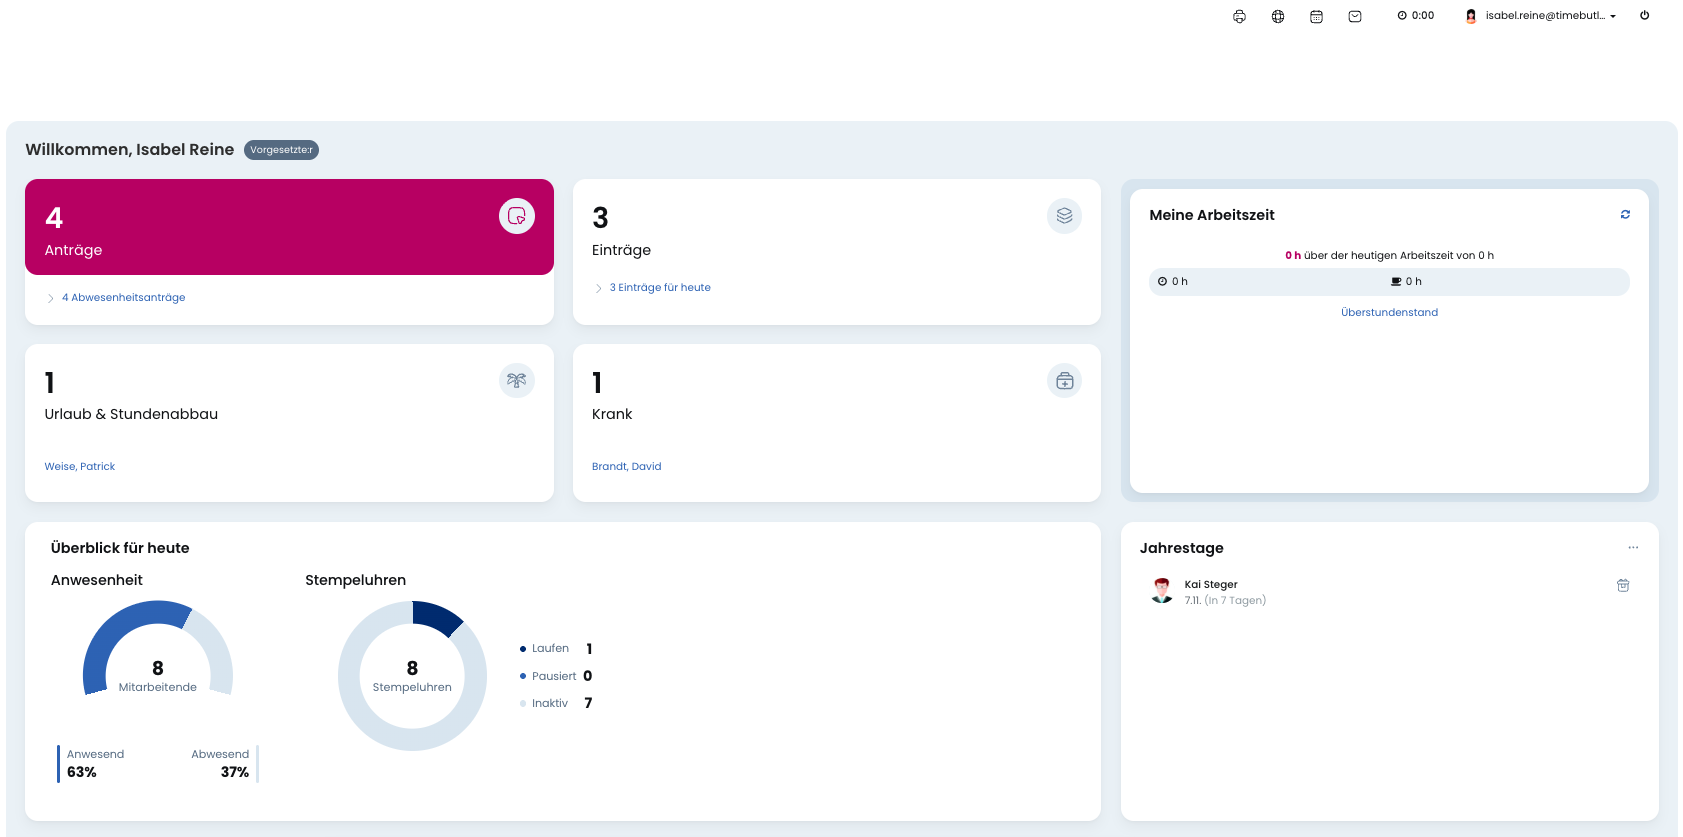Screen dimensions: 1683x837
Task: Click the printer icon in top bar
Action: coord(1239,16)
